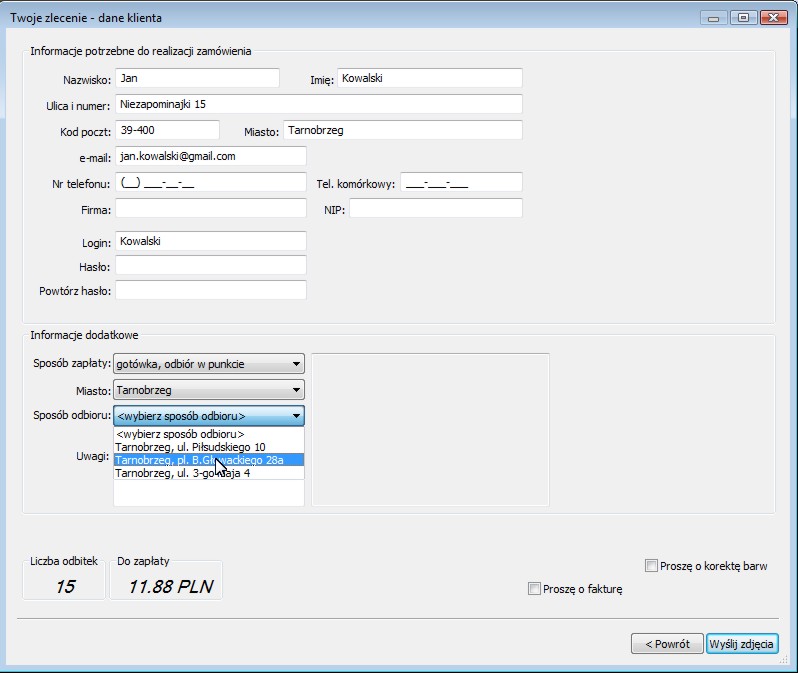Tick the Proszę o fakturę checkbox
Viewport: 798px width, 673px height.
pyautogui.click(x=534, y=589)
